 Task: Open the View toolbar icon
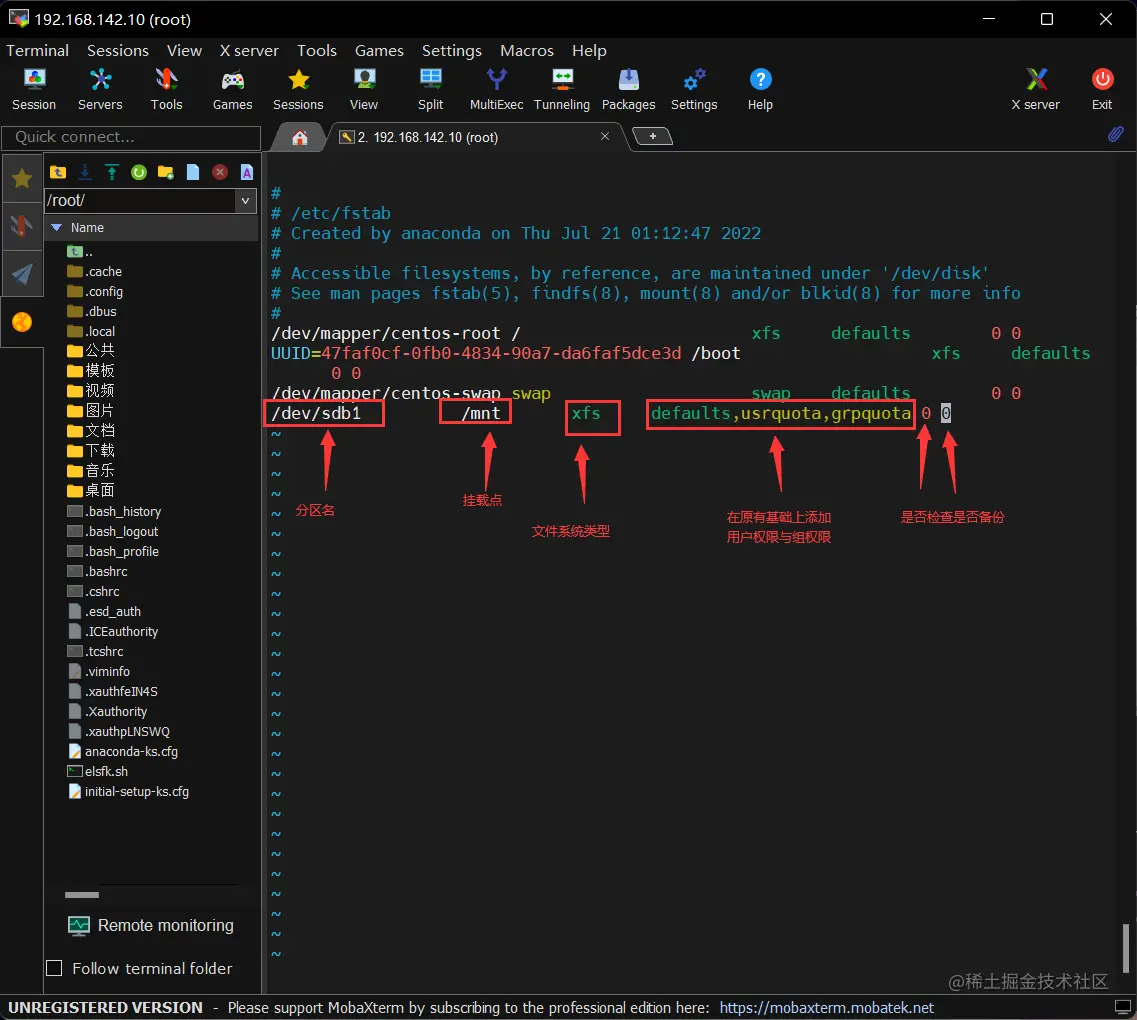(364, 89)
